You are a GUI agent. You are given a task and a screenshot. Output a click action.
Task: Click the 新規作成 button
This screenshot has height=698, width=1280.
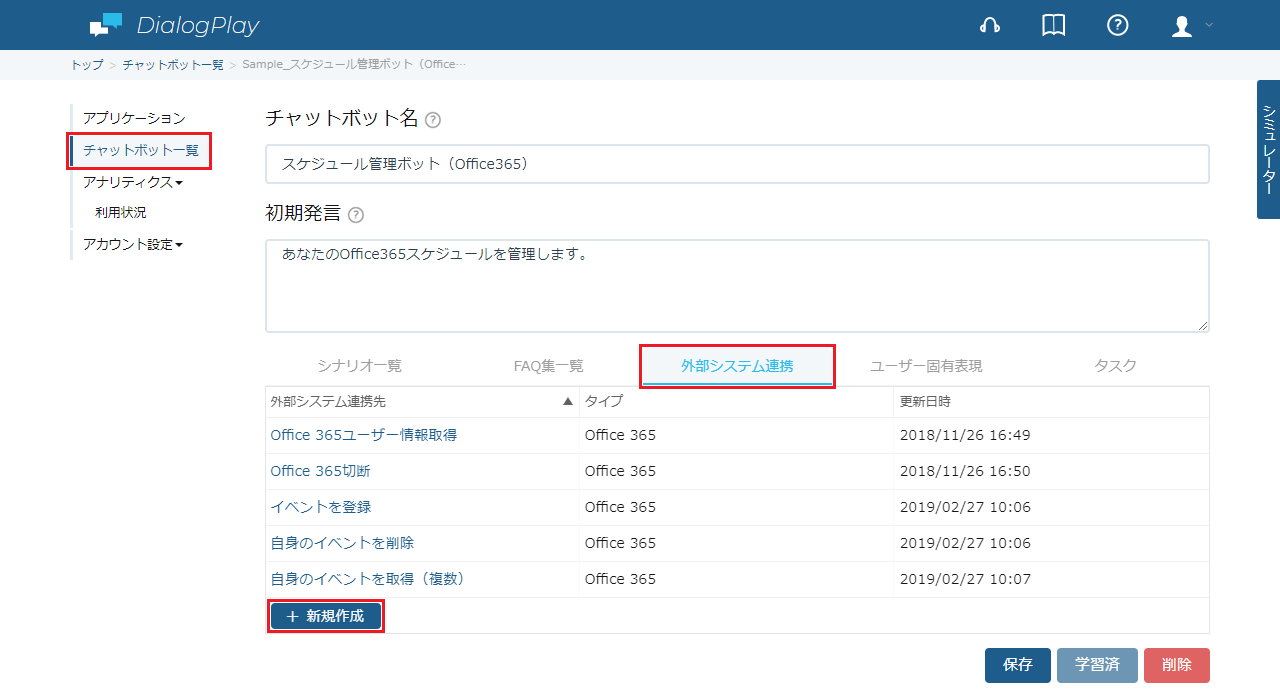[x=326, y=616]
